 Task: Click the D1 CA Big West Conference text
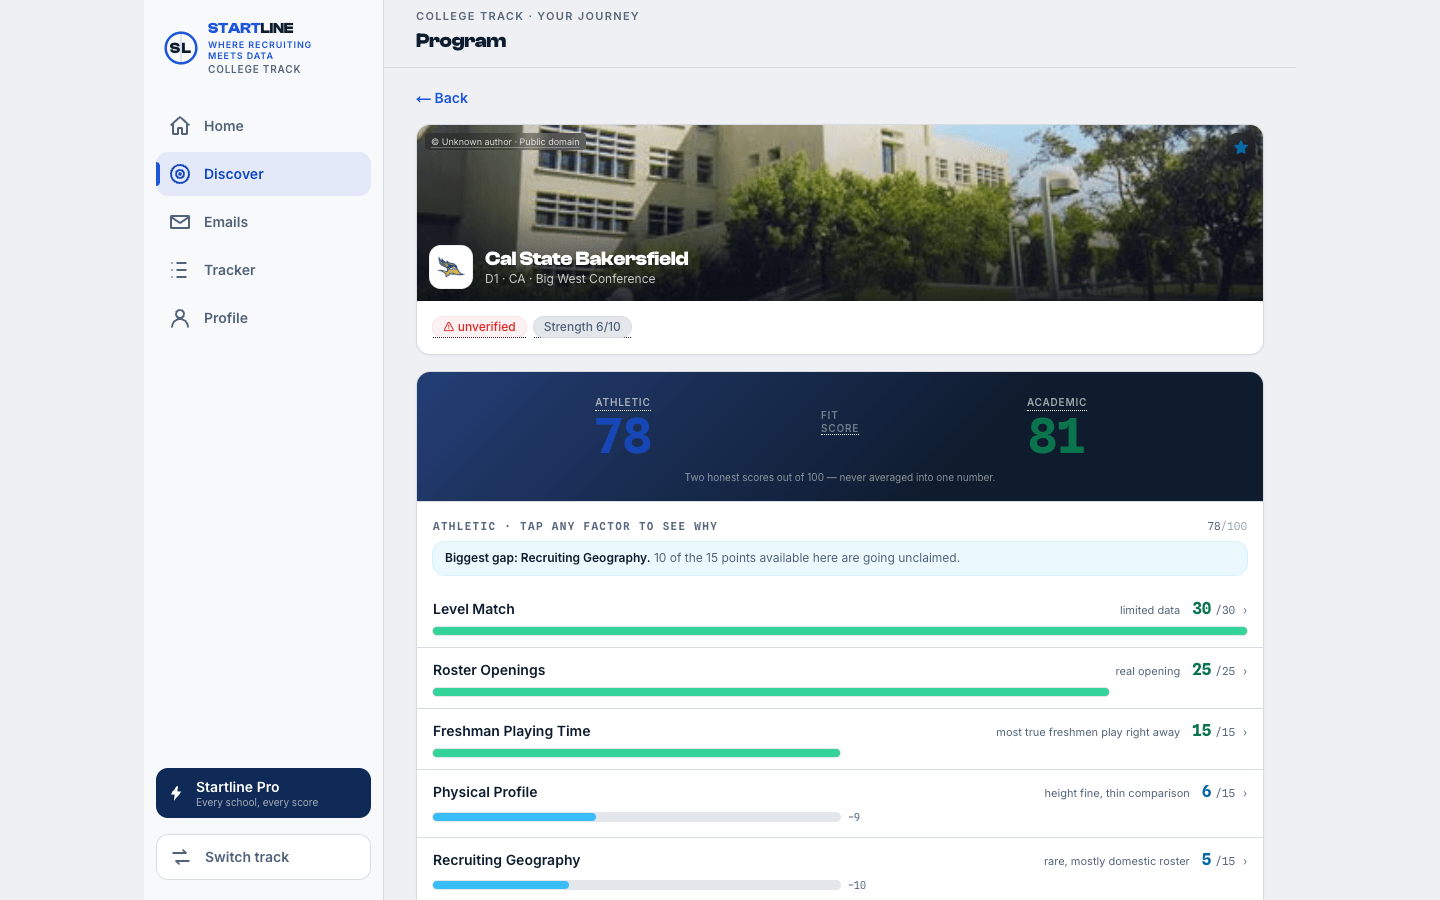[x=570, y=279]
